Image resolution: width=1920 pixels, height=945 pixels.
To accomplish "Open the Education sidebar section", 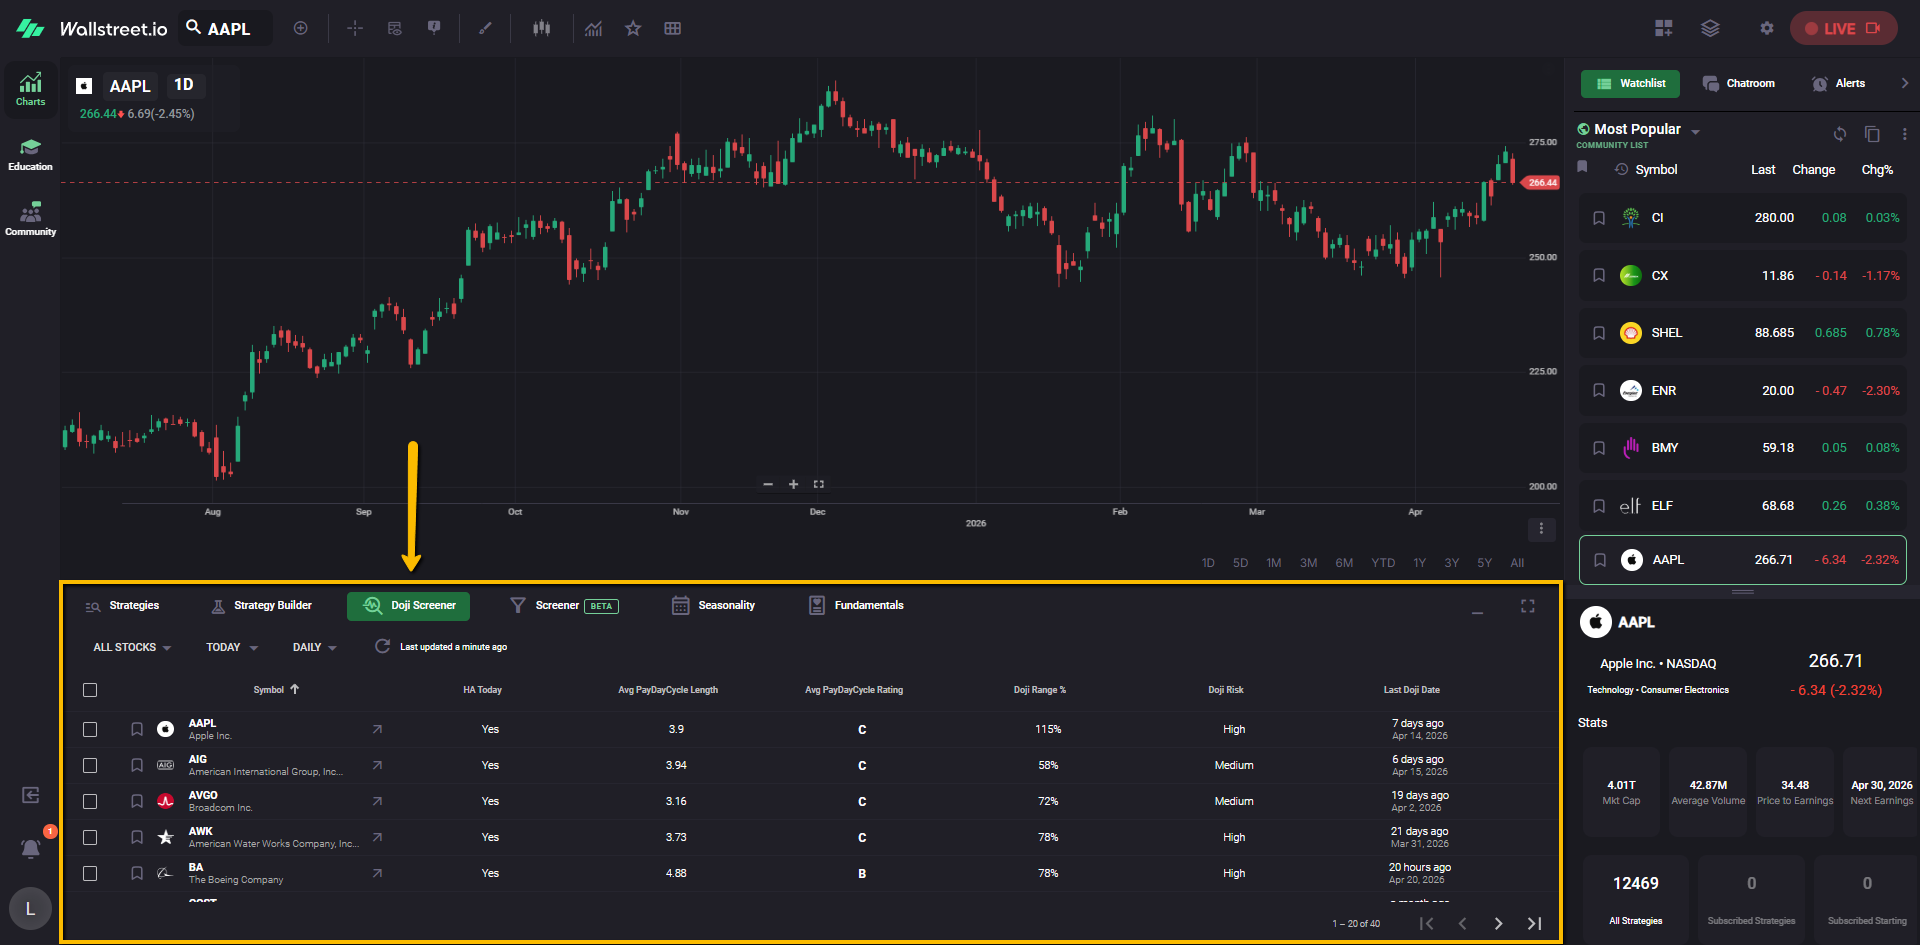I will 30,155.
